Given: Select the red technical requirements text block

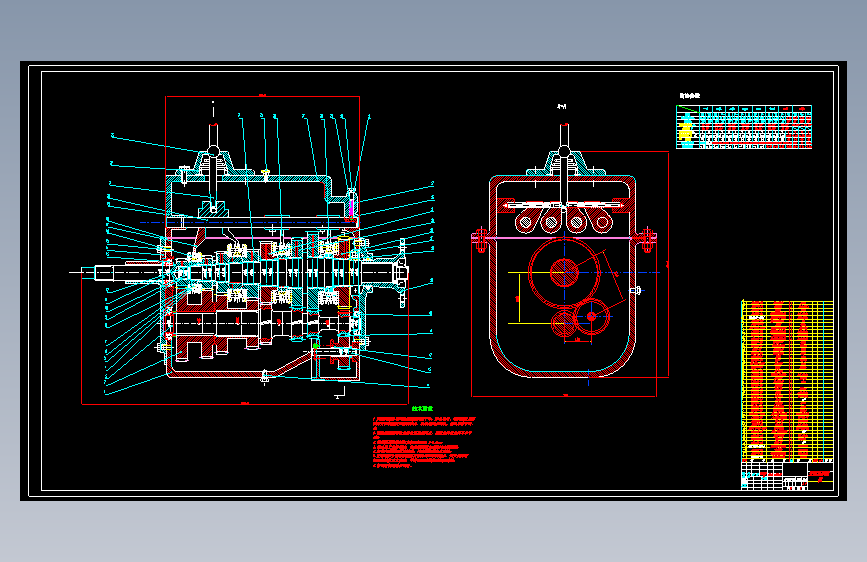Looking at the screenshot, I should pyautogui.click(x=424, y=442).
